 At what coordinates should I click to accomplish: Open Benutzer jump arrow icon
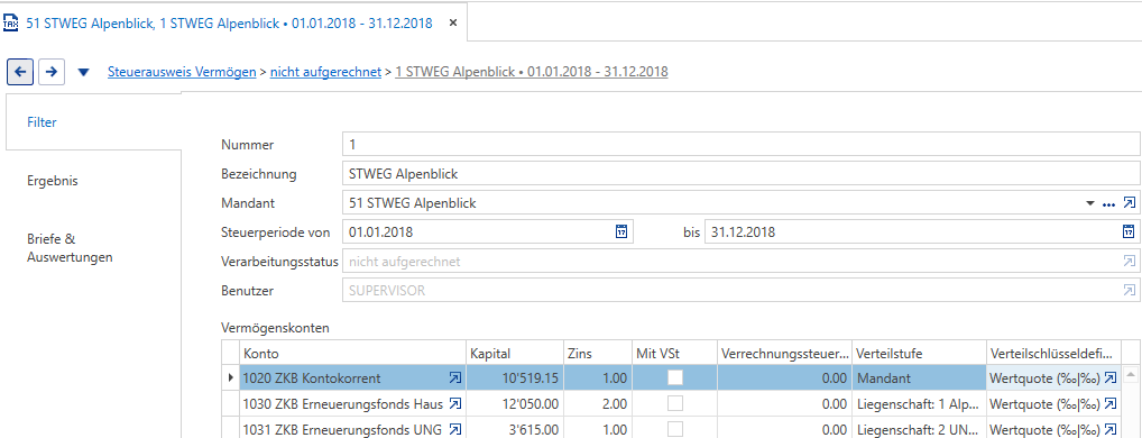[1129, 290]
